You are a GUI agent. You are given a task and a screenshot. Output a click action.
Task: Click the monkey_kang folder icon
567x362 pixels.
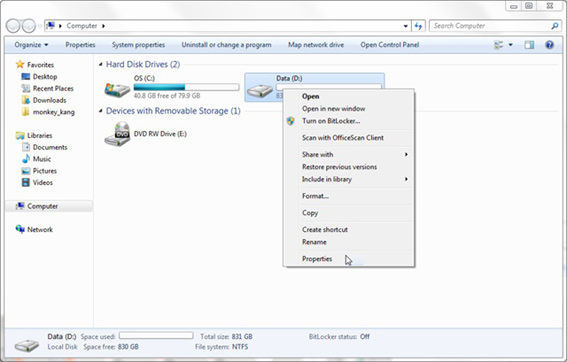pyautogui.click(x=25, y=112)
